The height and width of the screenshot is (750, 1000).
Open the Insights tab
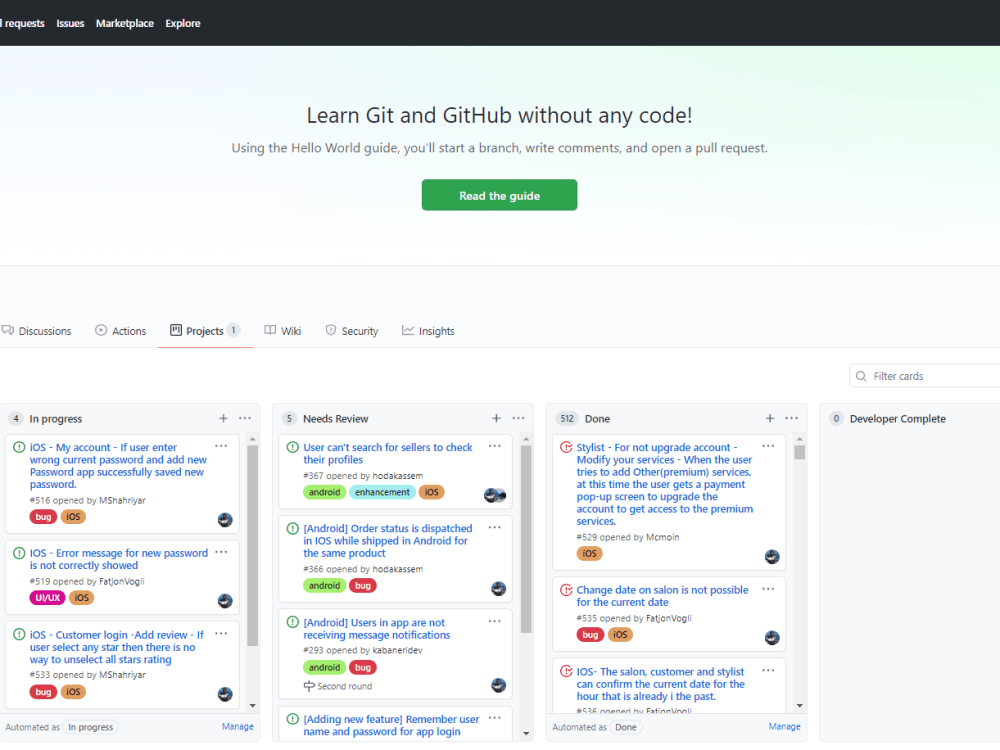[428, 331]
